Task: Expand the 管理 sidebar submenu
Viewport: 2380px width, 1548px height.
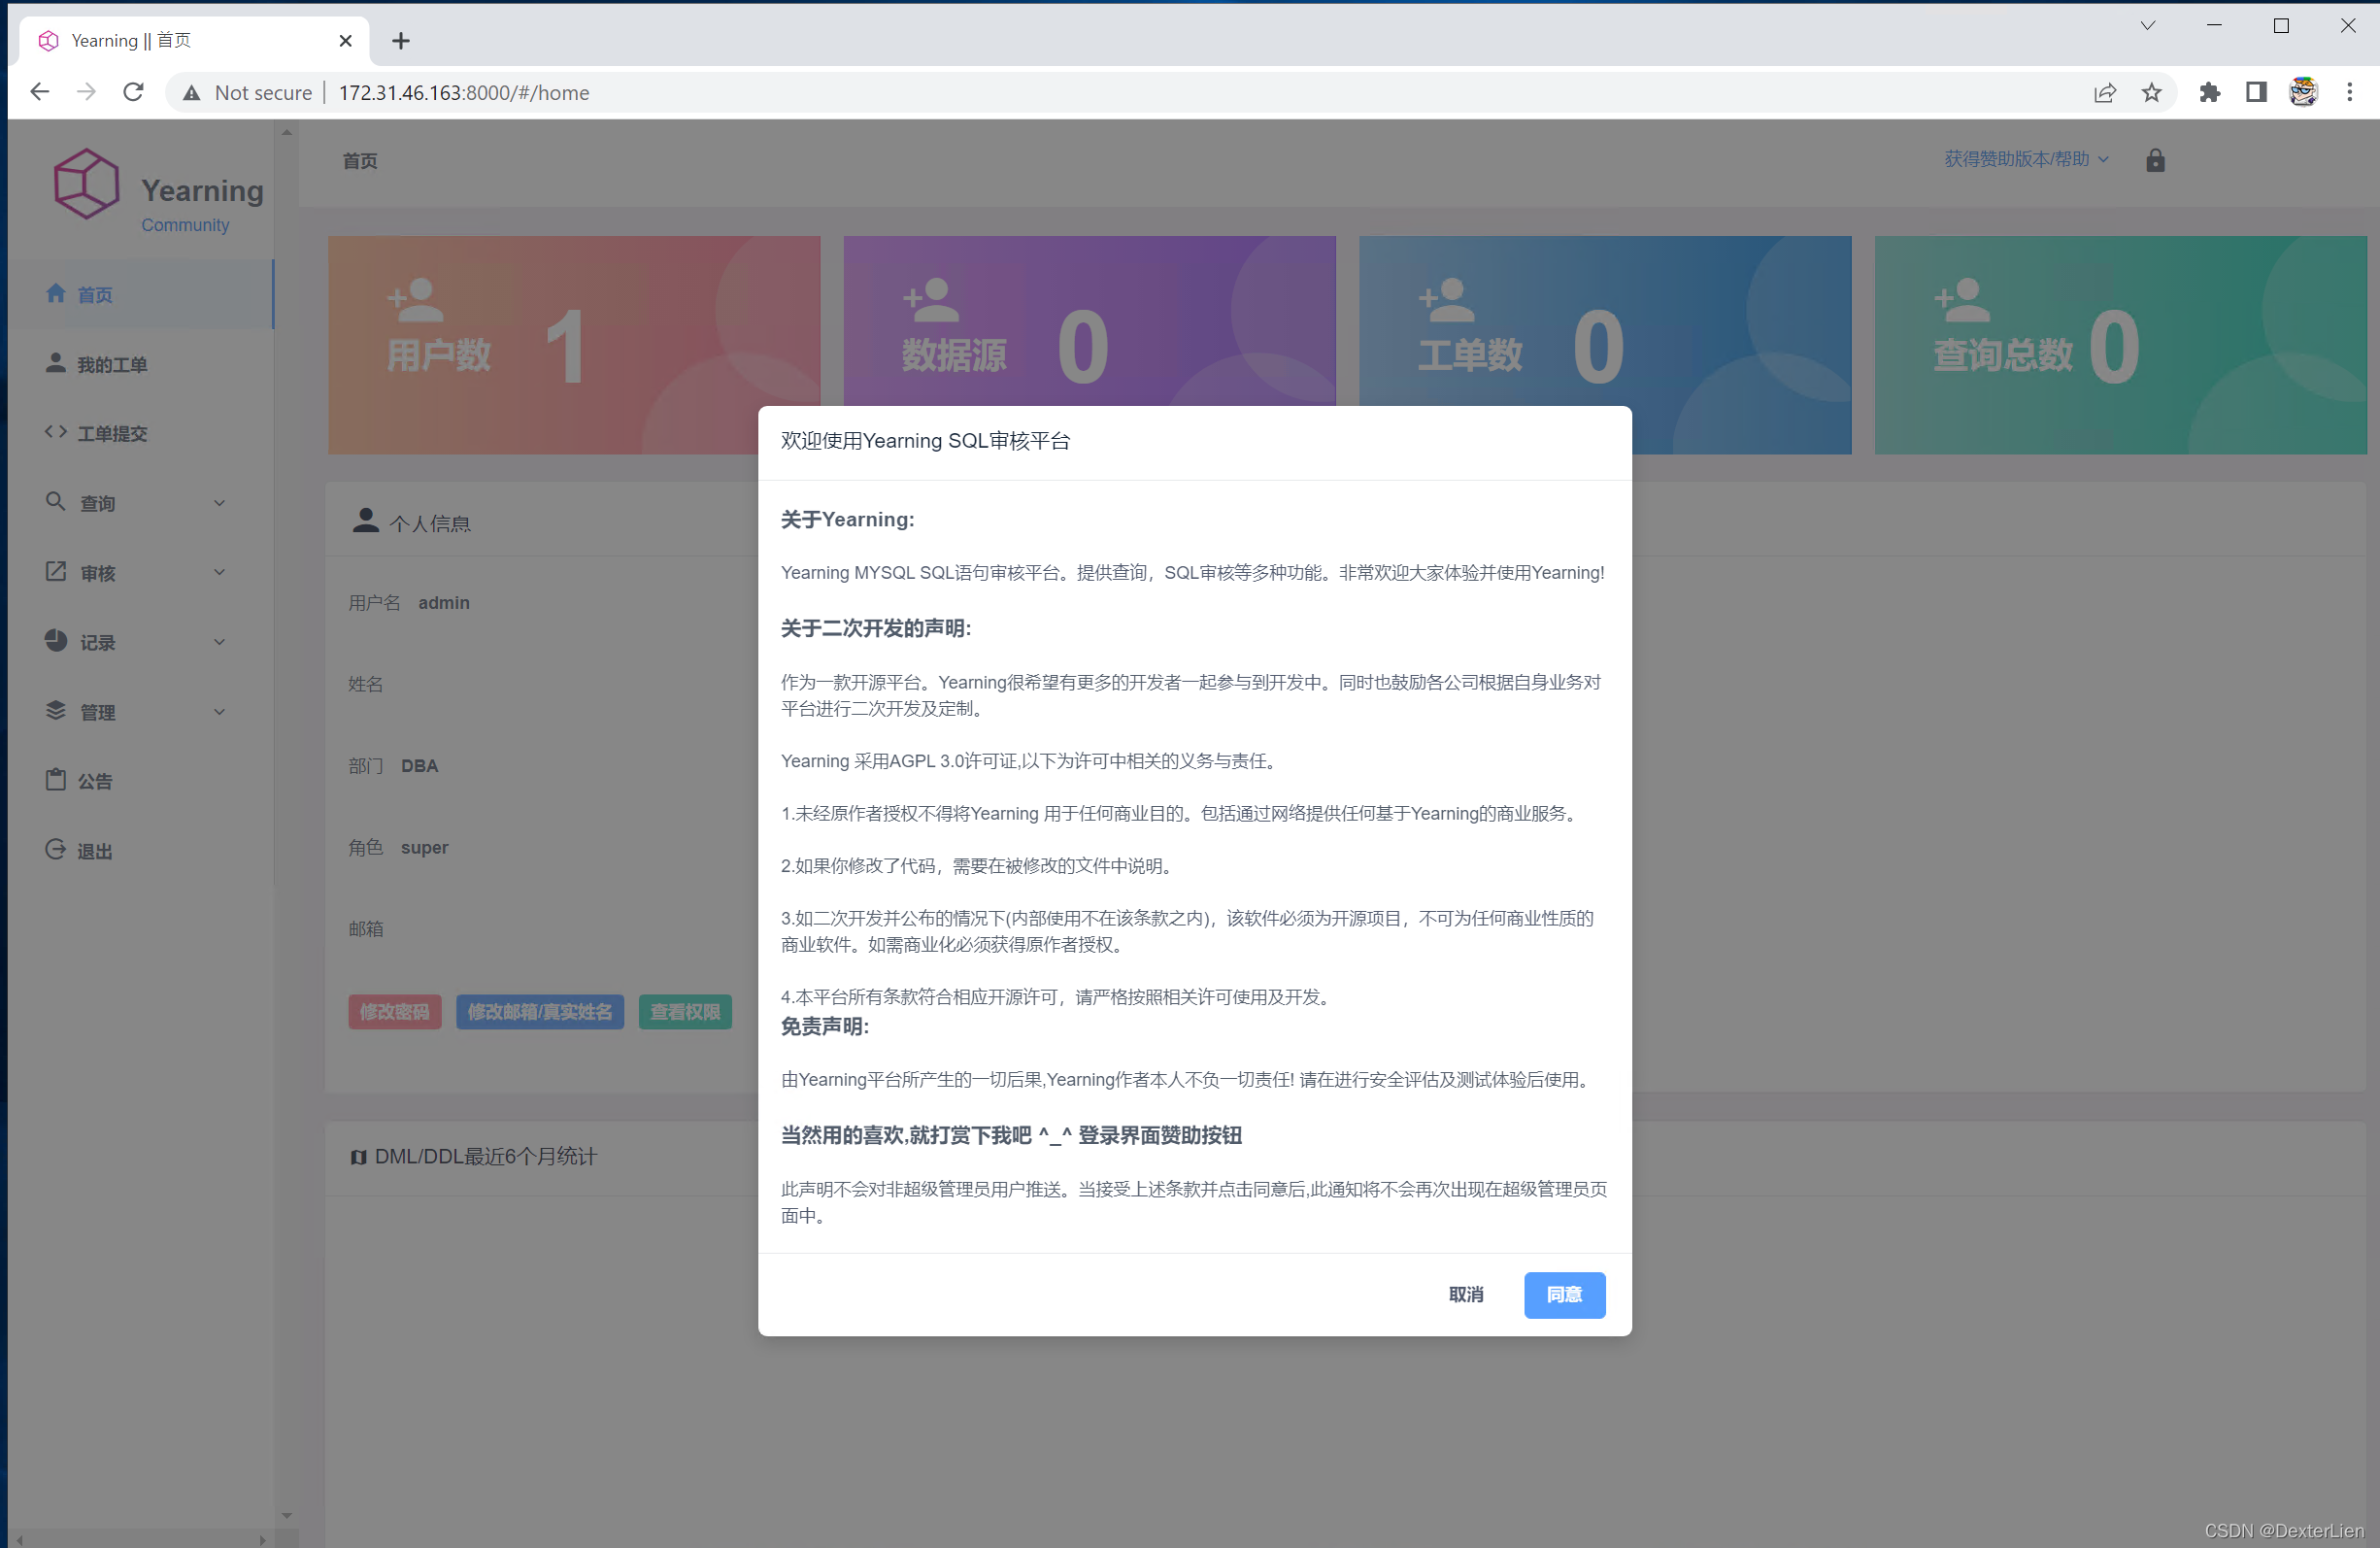Action: pyautogui.click(x=135, y=712)
